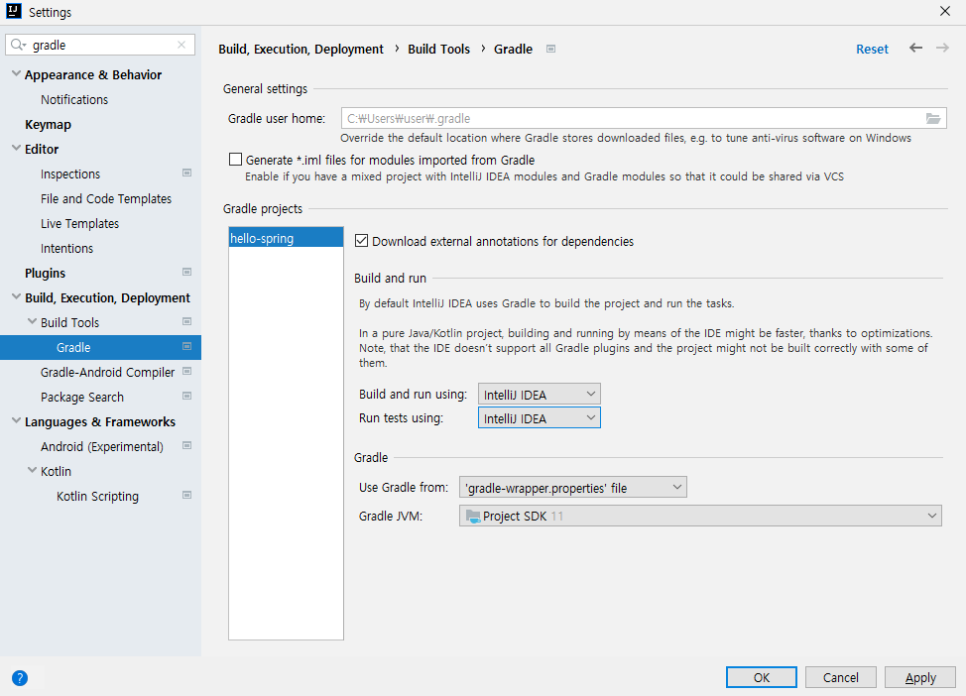Confirm settings with OK button
The image size is (966, 696).
point(761,678)
